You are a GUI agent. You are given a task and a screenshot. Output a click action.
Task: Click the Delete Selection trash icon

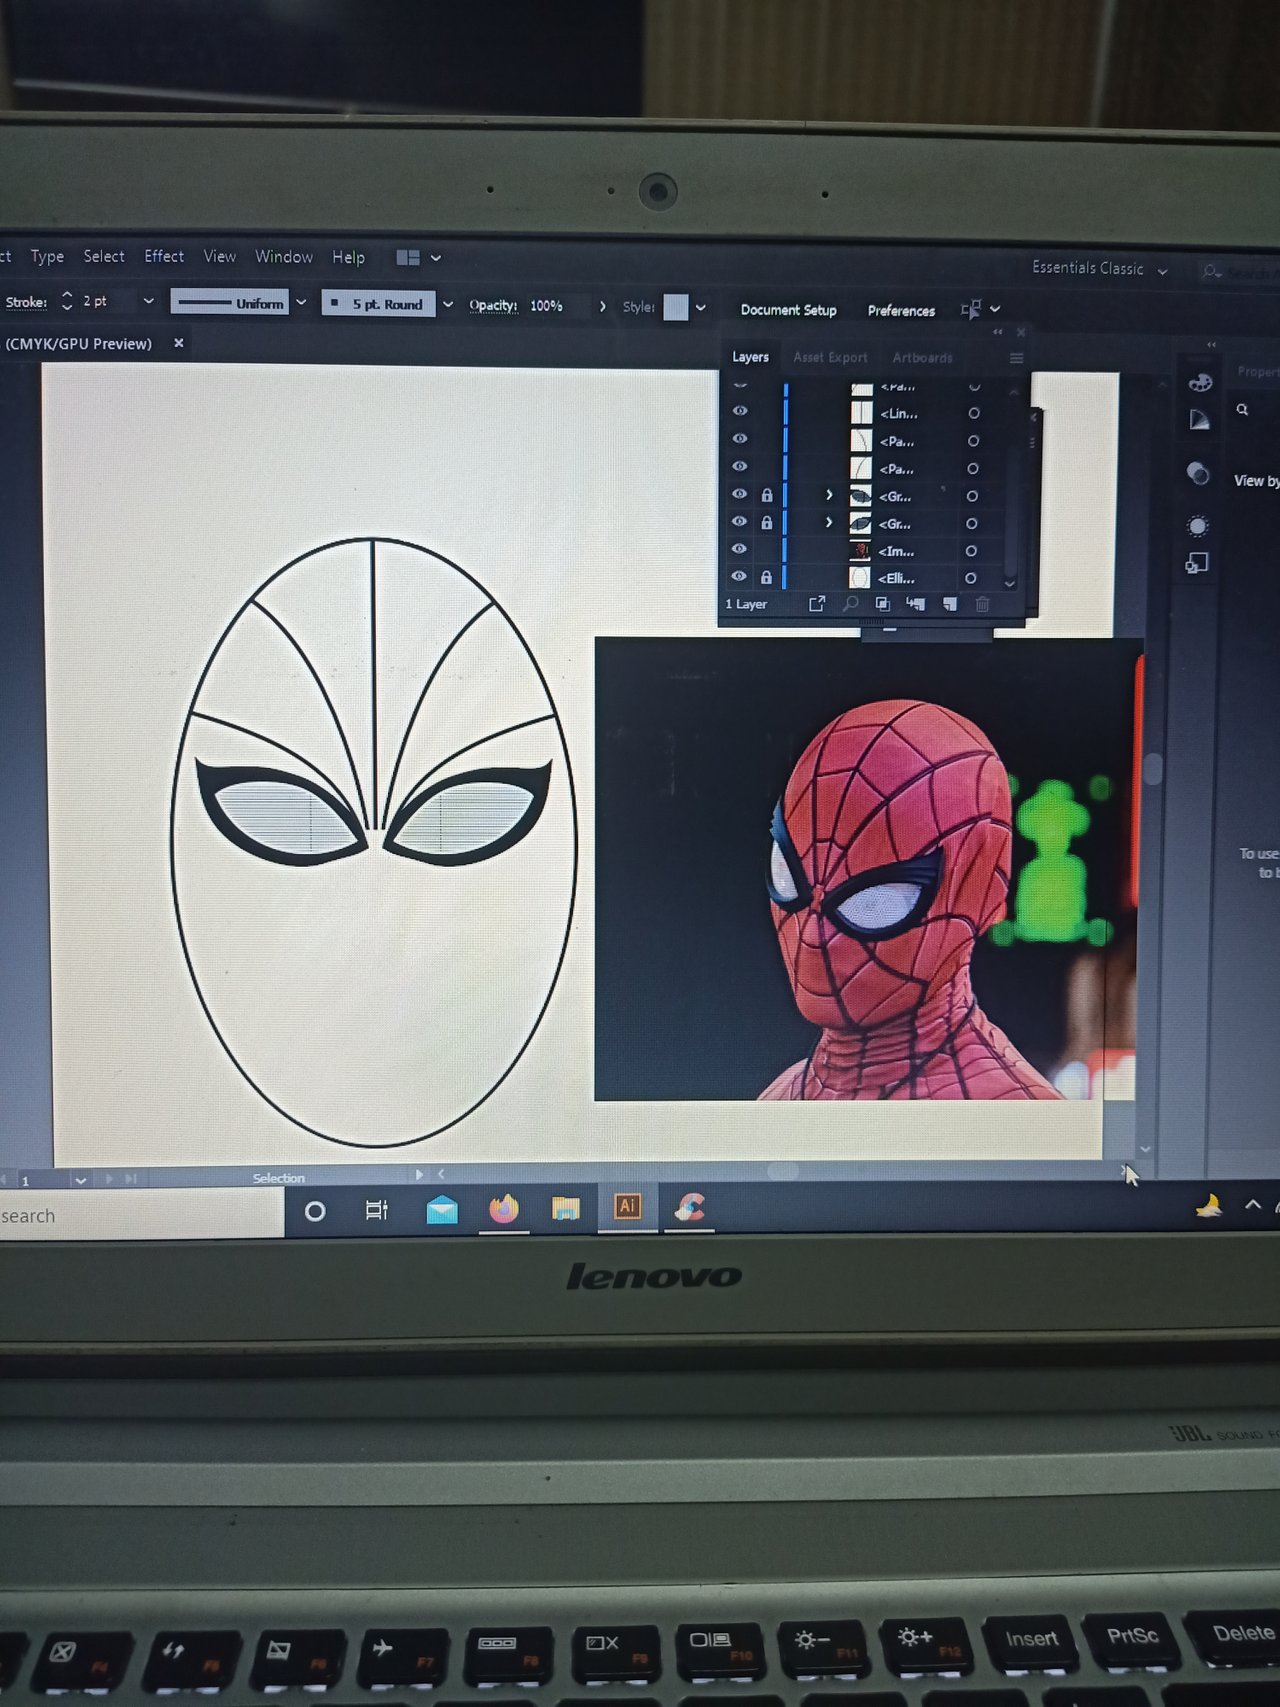pyautogui.click(x=982, y=604)
